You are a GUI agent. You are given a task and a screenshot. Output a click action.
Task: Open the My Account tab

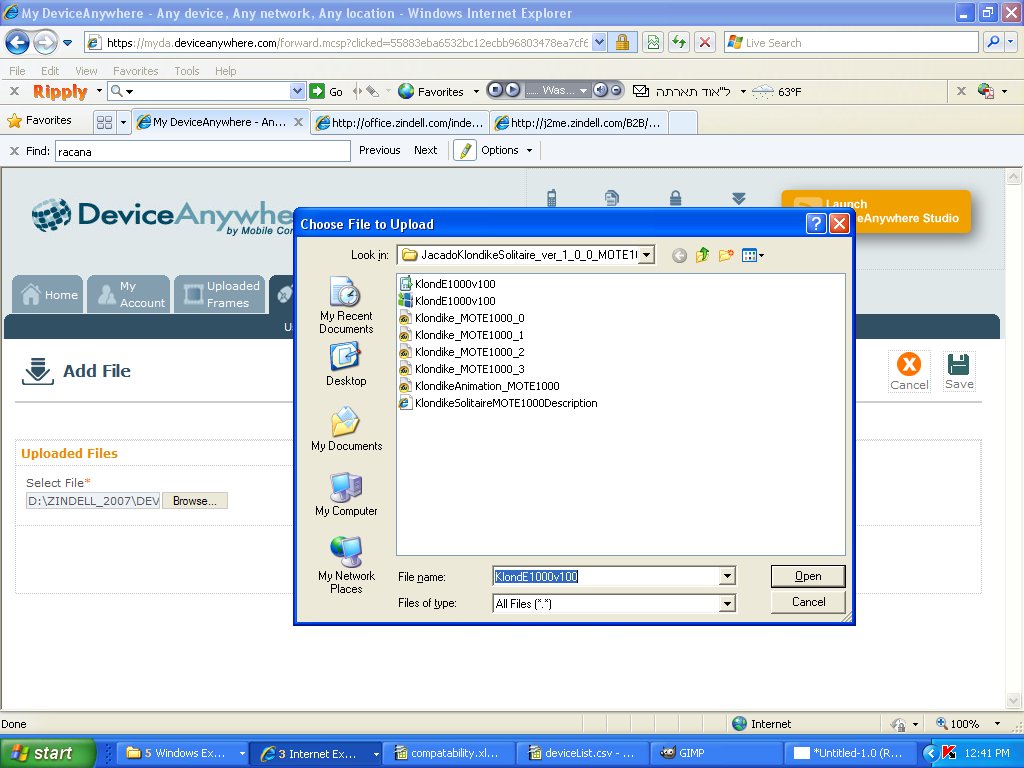tap(129, 295)
